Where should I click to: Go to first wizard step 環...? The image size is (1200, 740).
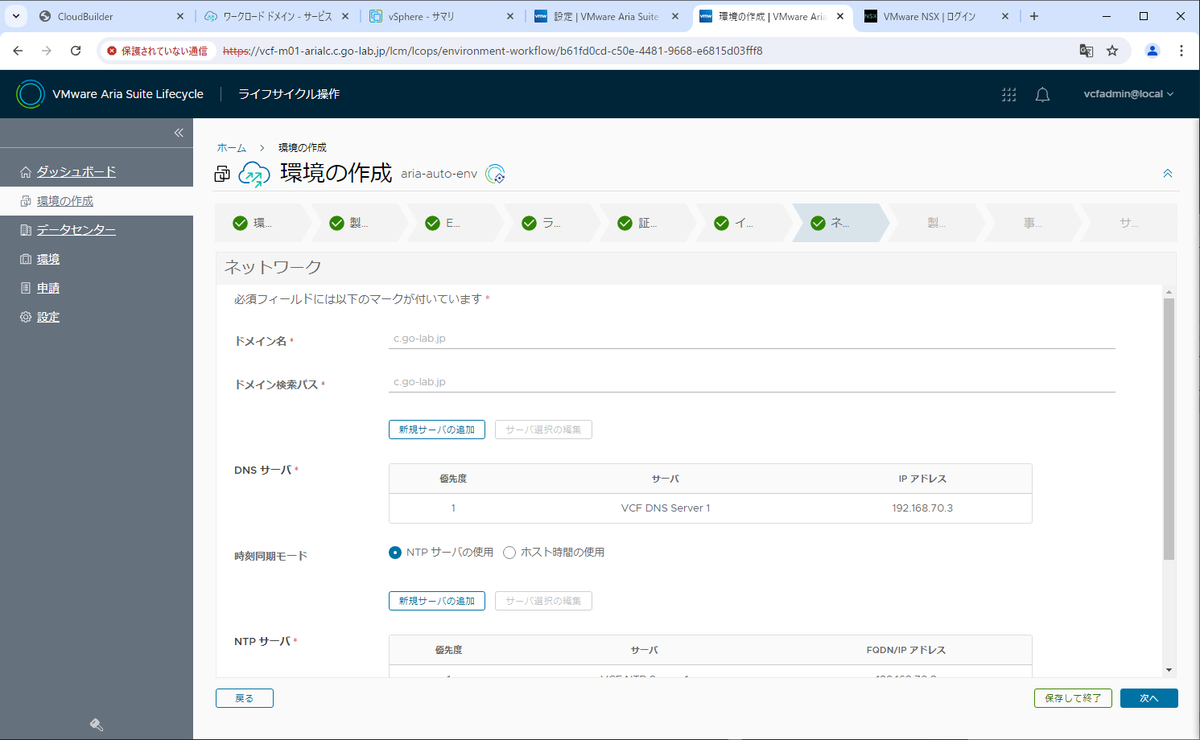262,223
